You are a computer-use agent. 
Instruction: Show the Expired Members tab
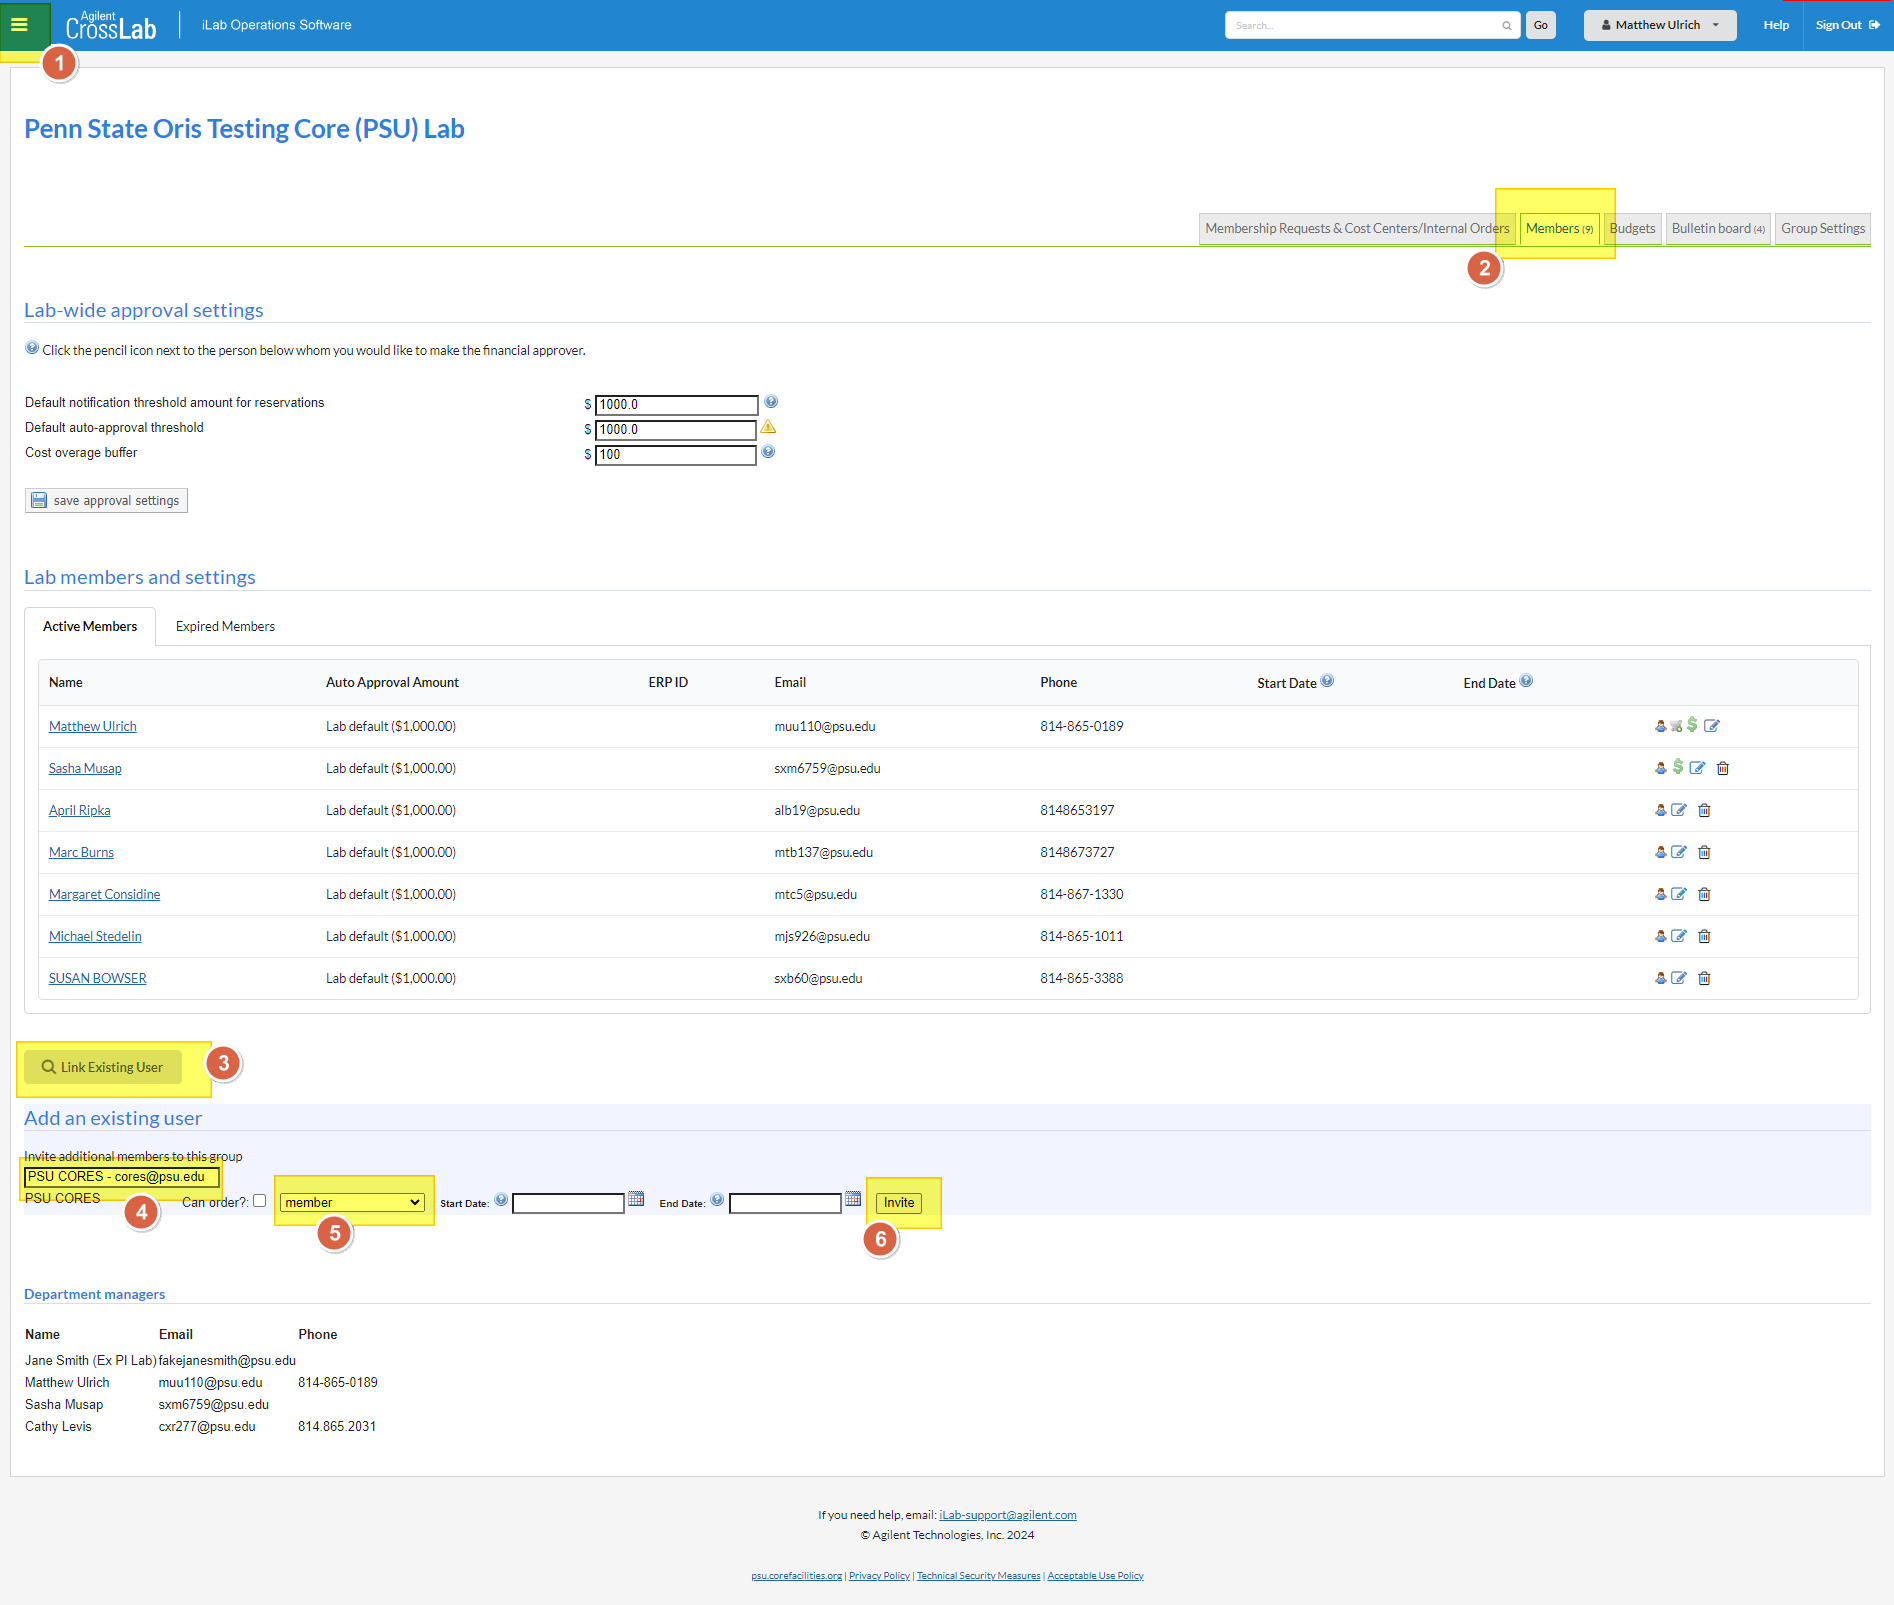(225, 627)
